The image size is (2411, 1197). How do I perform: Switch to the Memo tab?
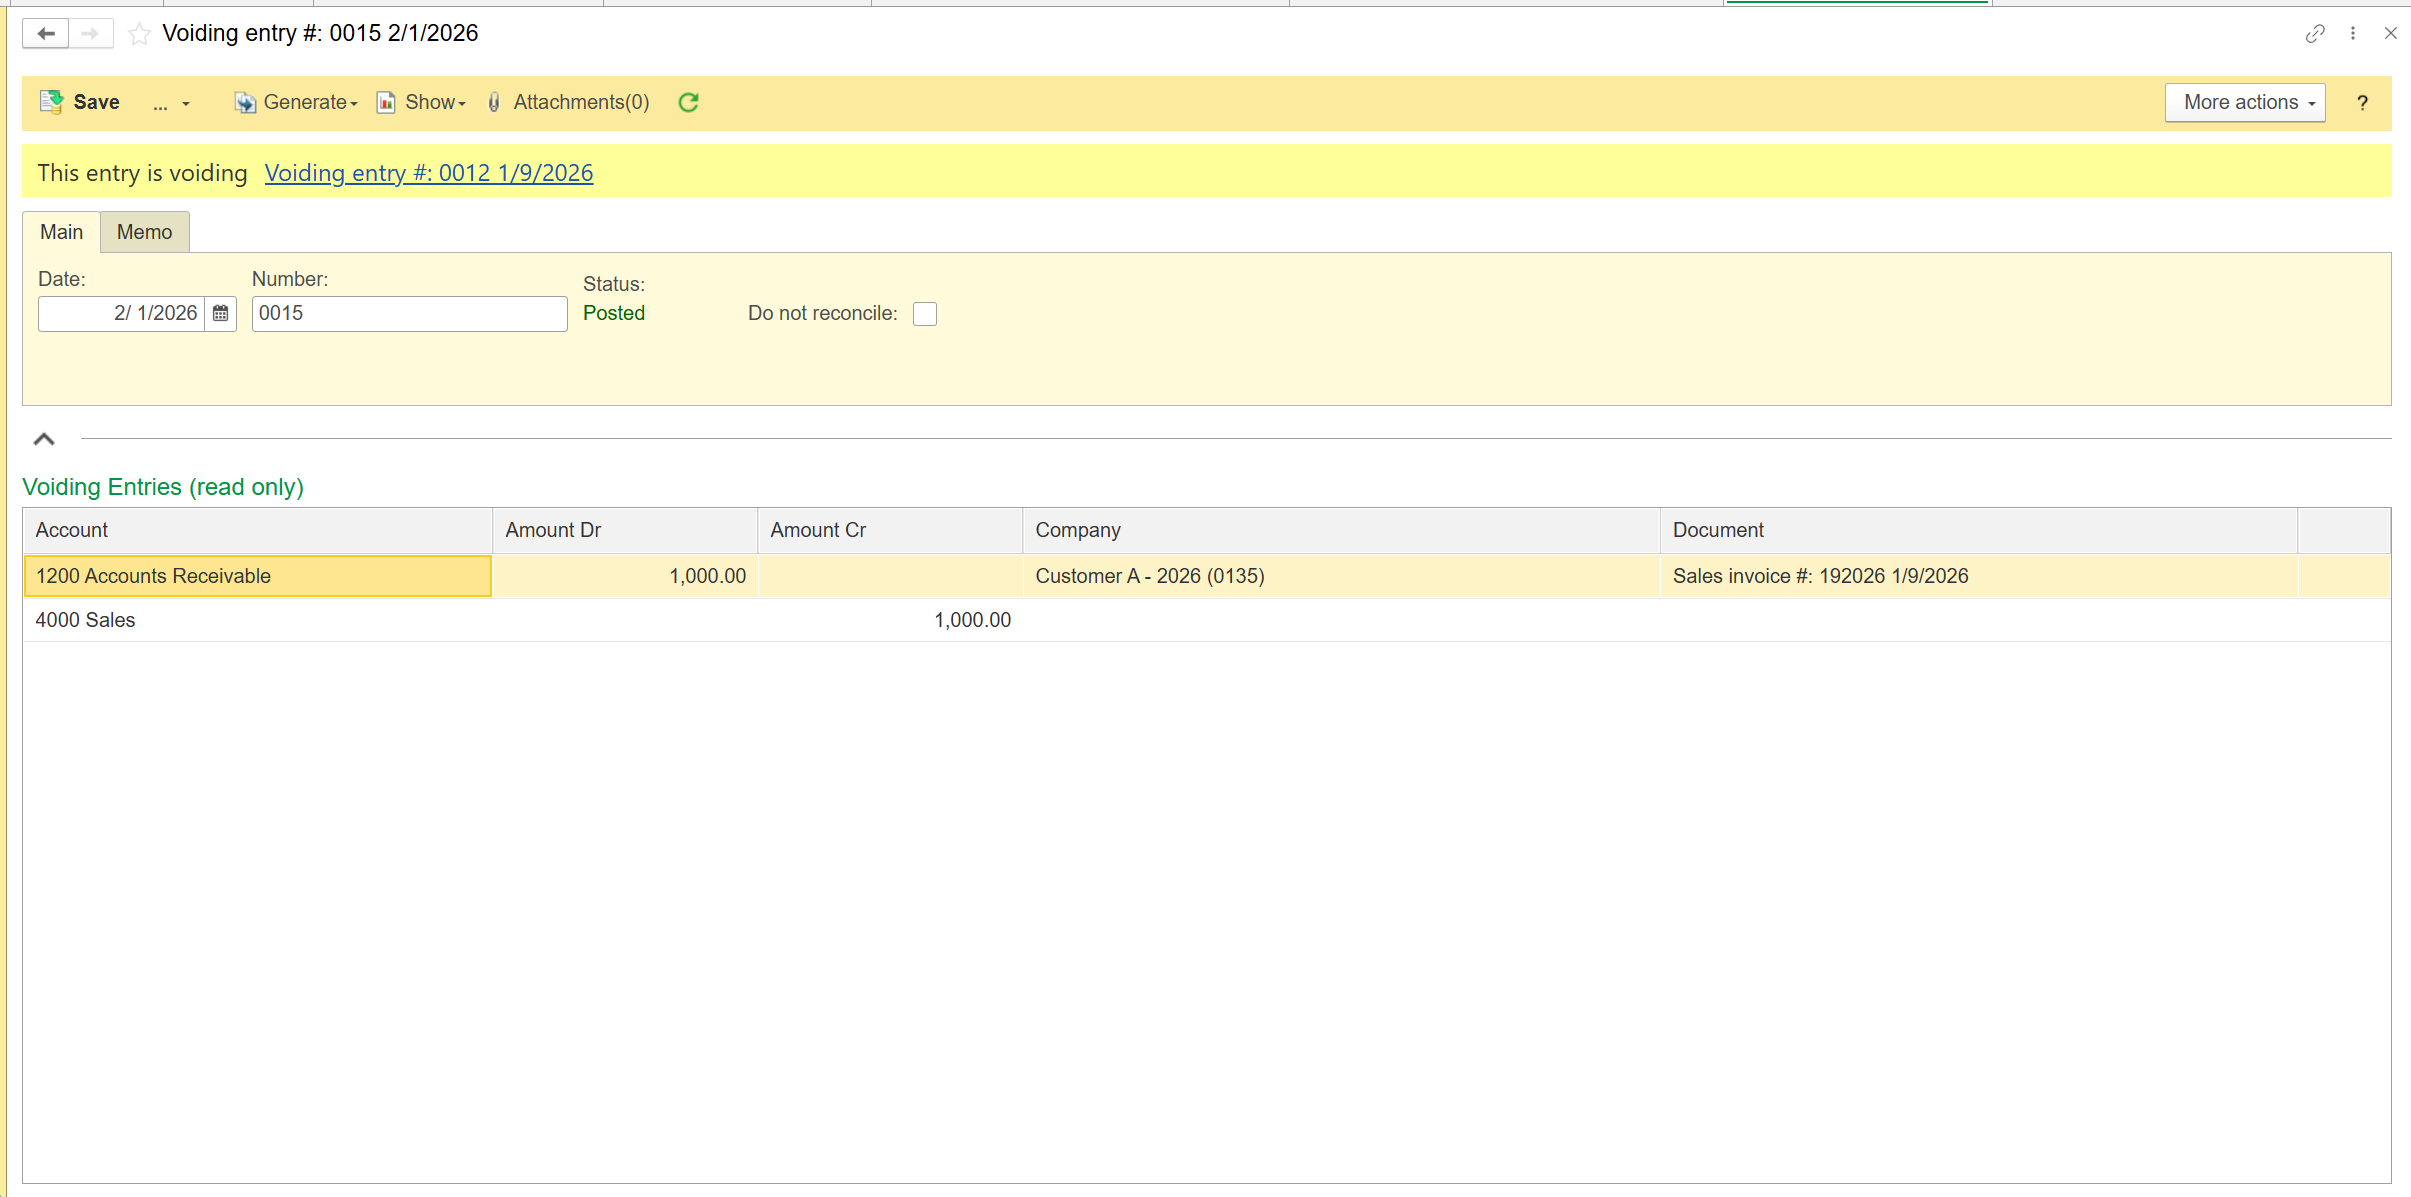tap(144, 232)
